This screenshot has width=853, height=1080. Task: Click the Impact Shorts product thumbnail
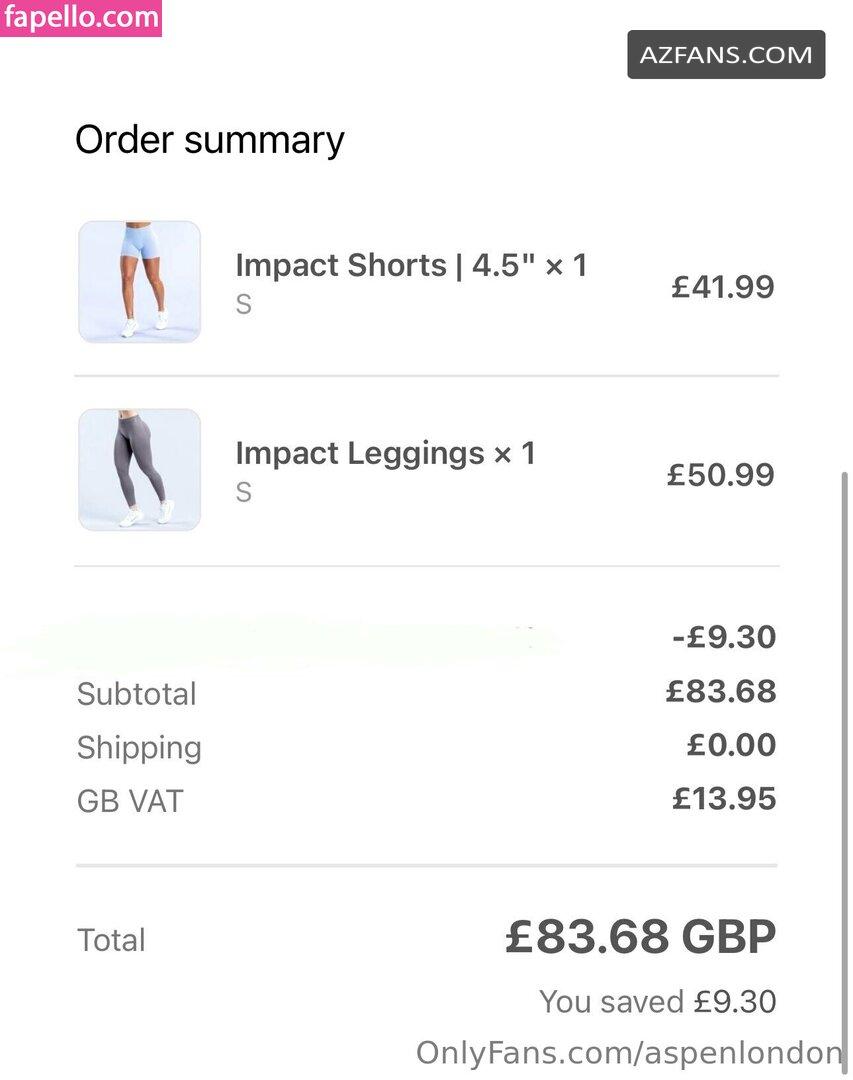click(x=139, y=282)
